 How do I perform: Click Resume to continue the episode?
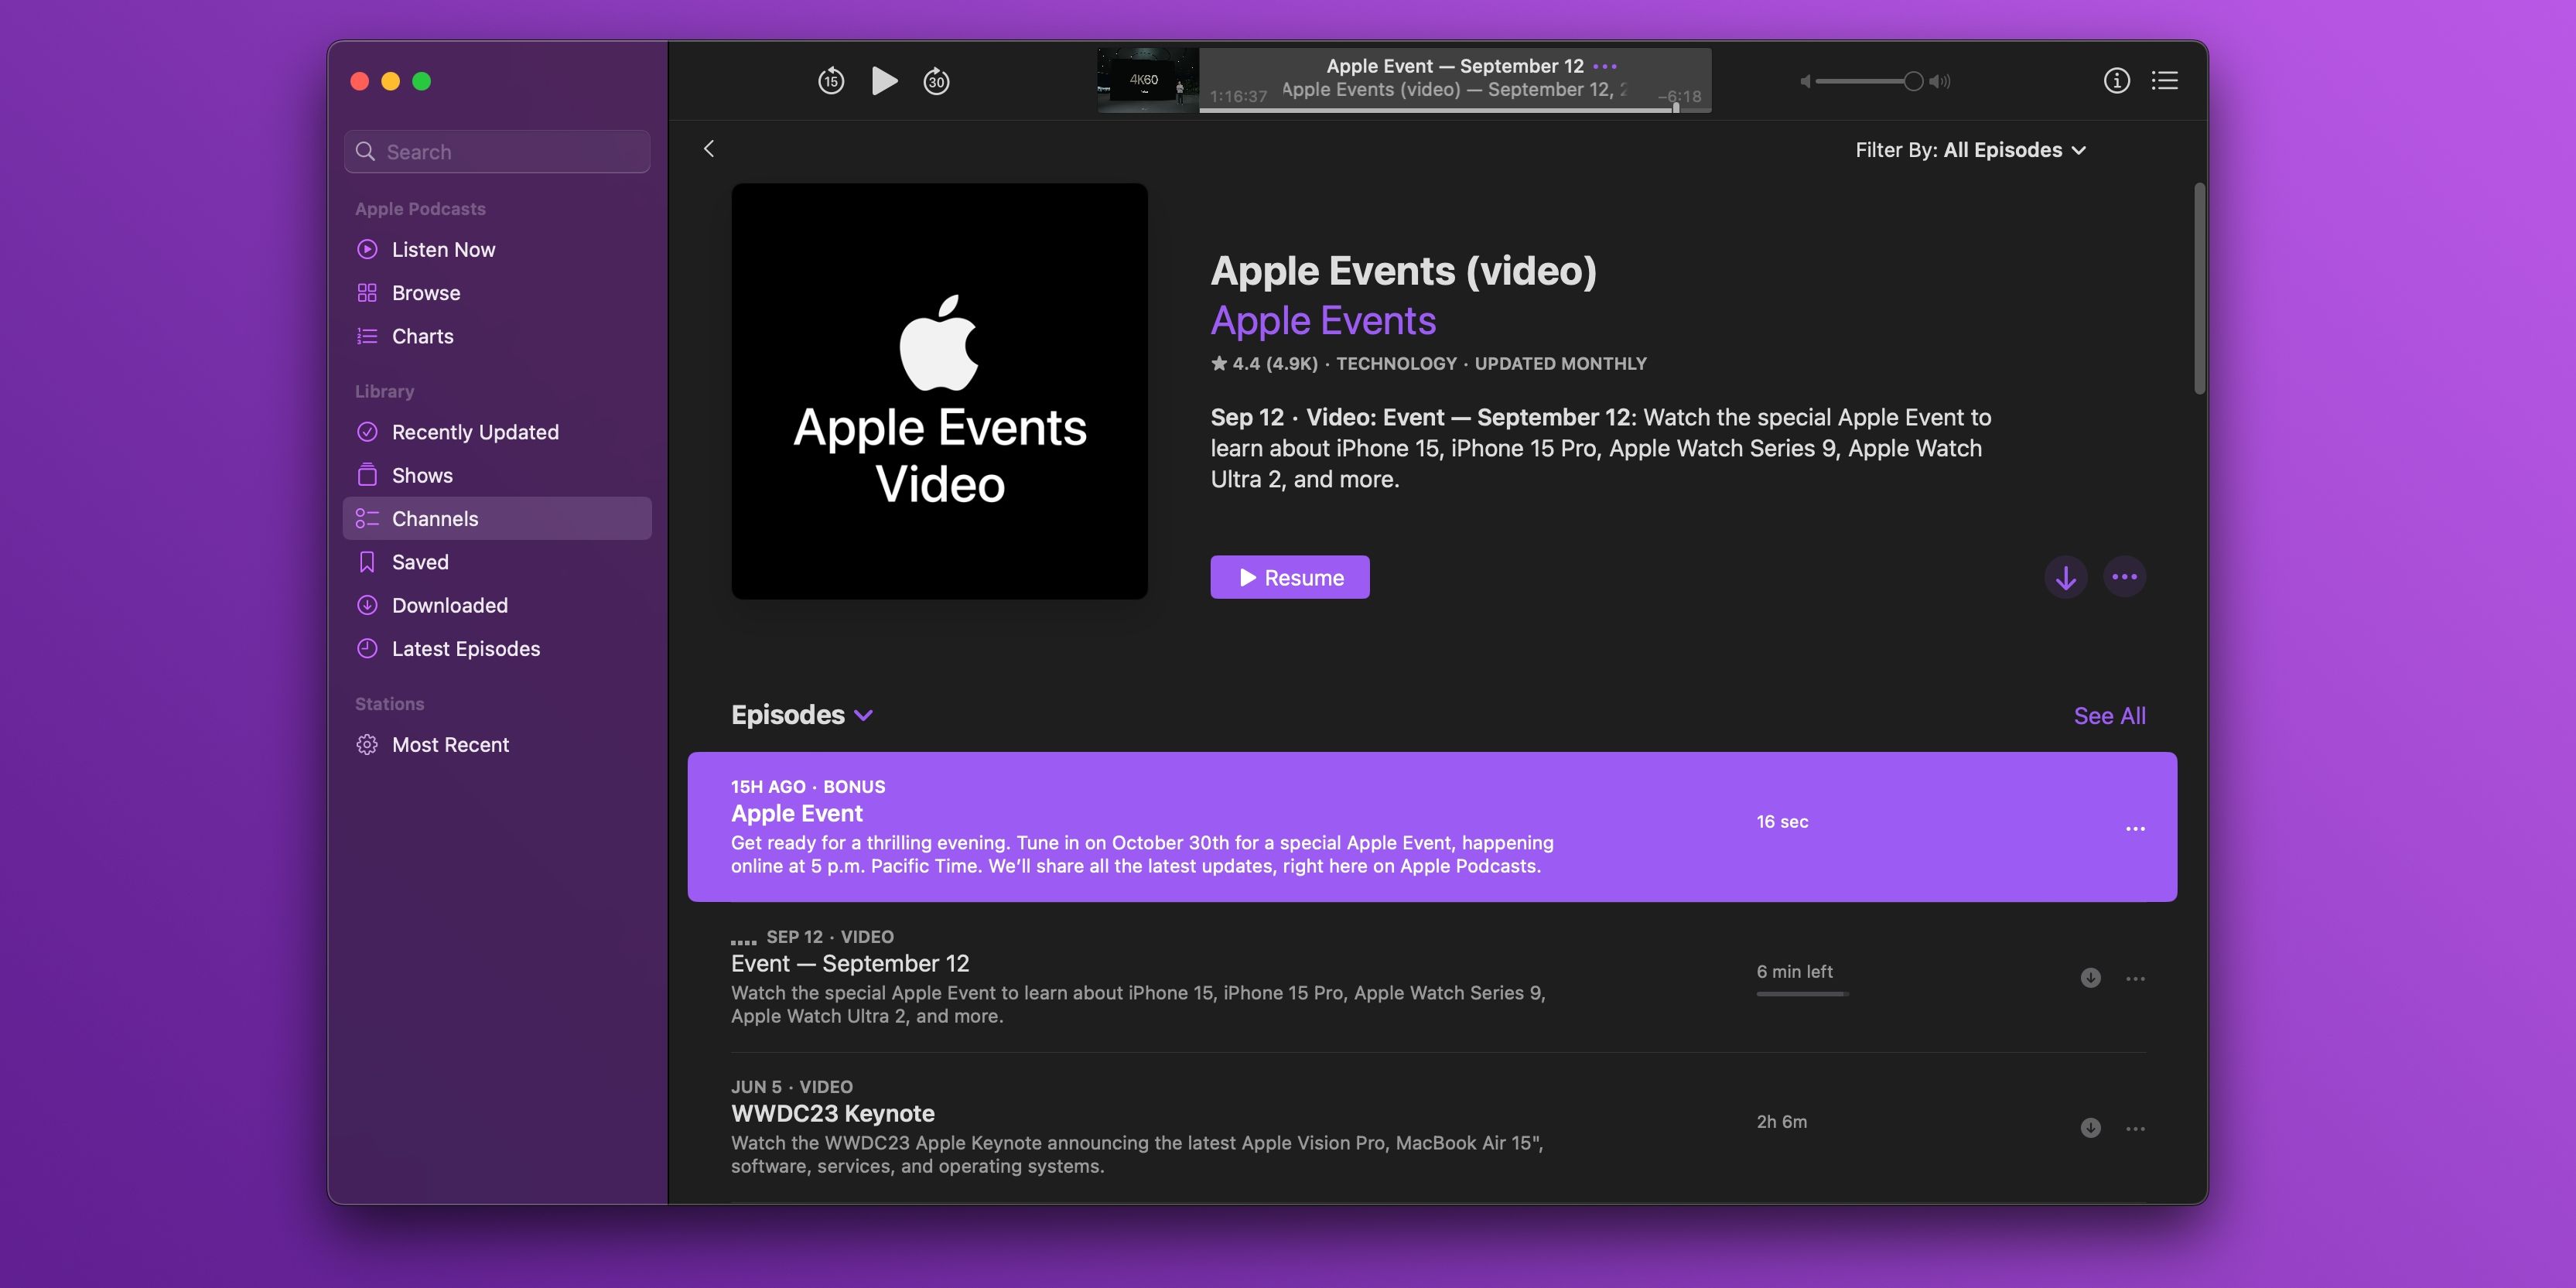(x=1289, y=577)
